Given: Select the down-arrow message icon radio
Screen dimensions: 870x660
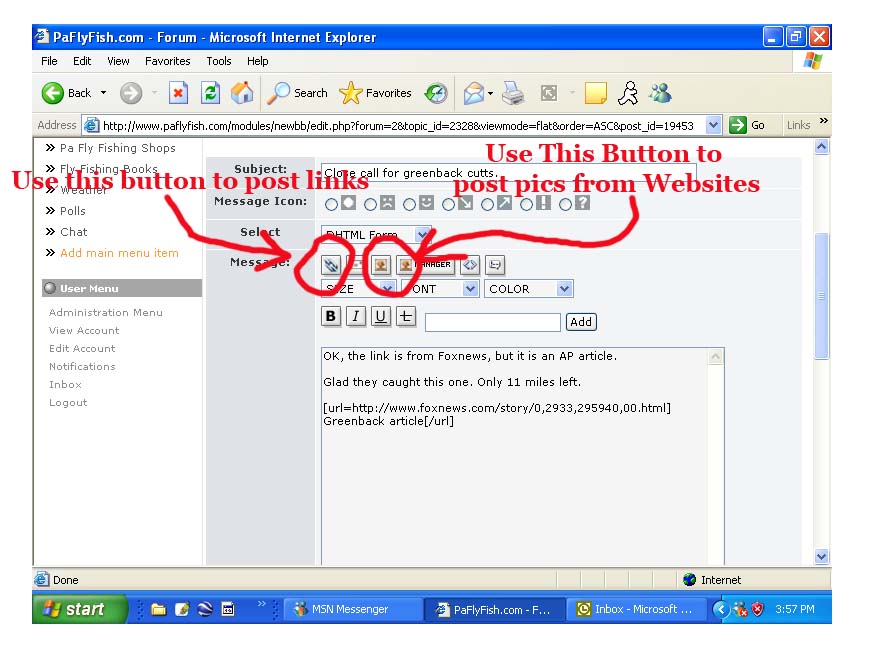Looking at the screenshot, I should (448, 205).
